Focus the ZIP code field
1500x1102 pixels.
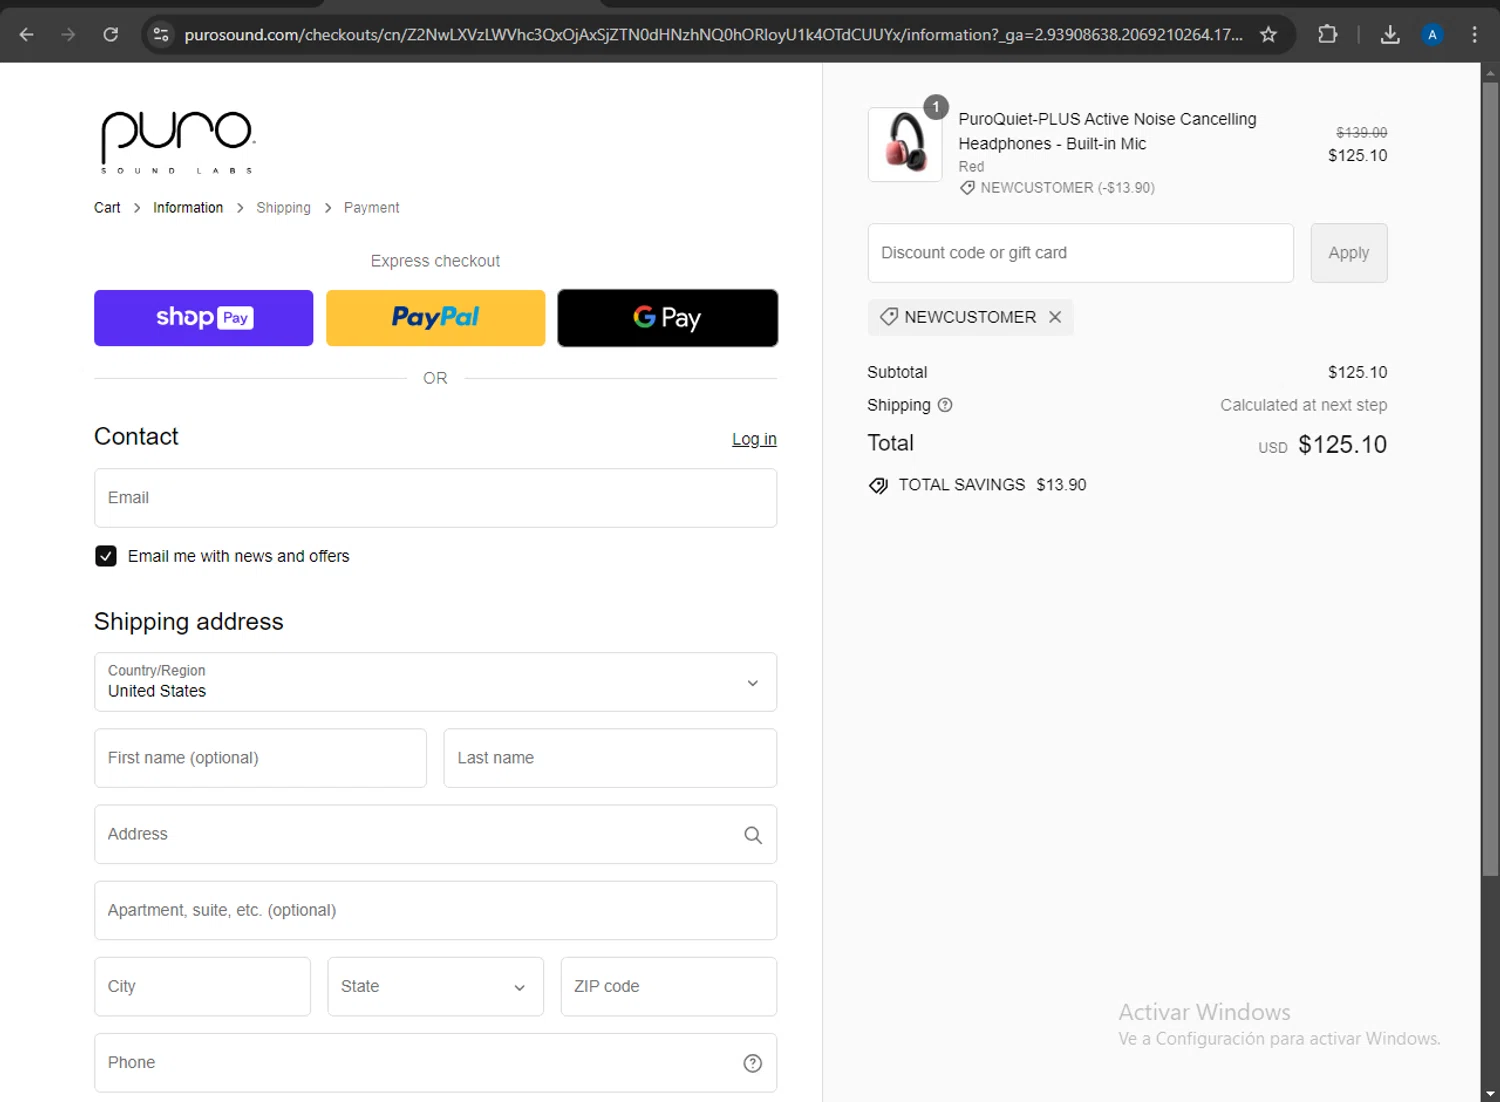(668, 987)
